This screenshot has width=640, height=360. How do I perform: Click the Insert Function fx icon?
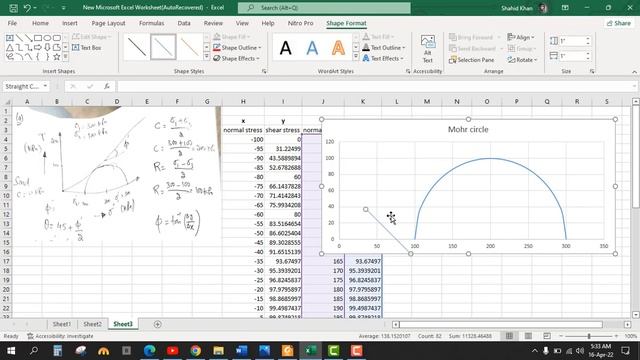pos(107,87)
